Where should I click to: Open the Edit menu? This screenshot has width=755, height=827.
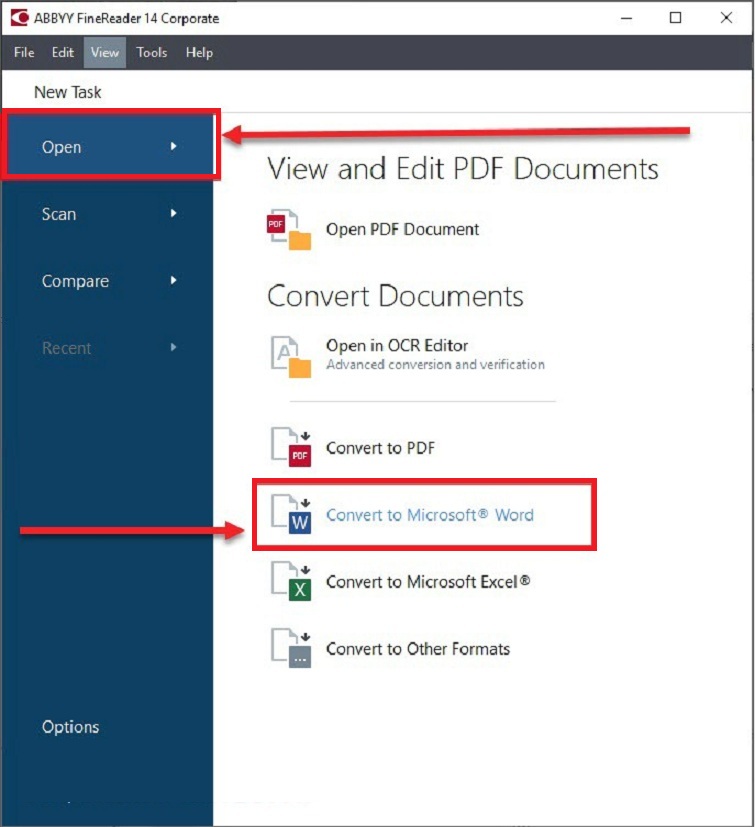[63, 52]
